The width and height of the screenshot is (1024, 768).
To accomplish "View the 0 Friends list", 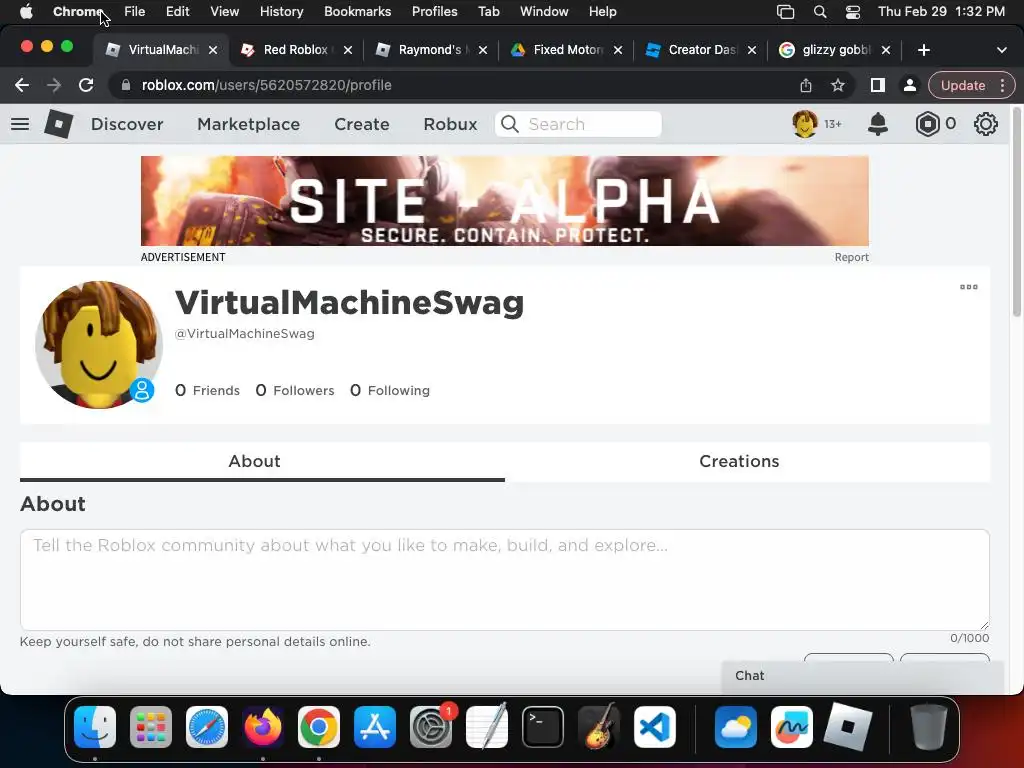I will click(208, 391).
